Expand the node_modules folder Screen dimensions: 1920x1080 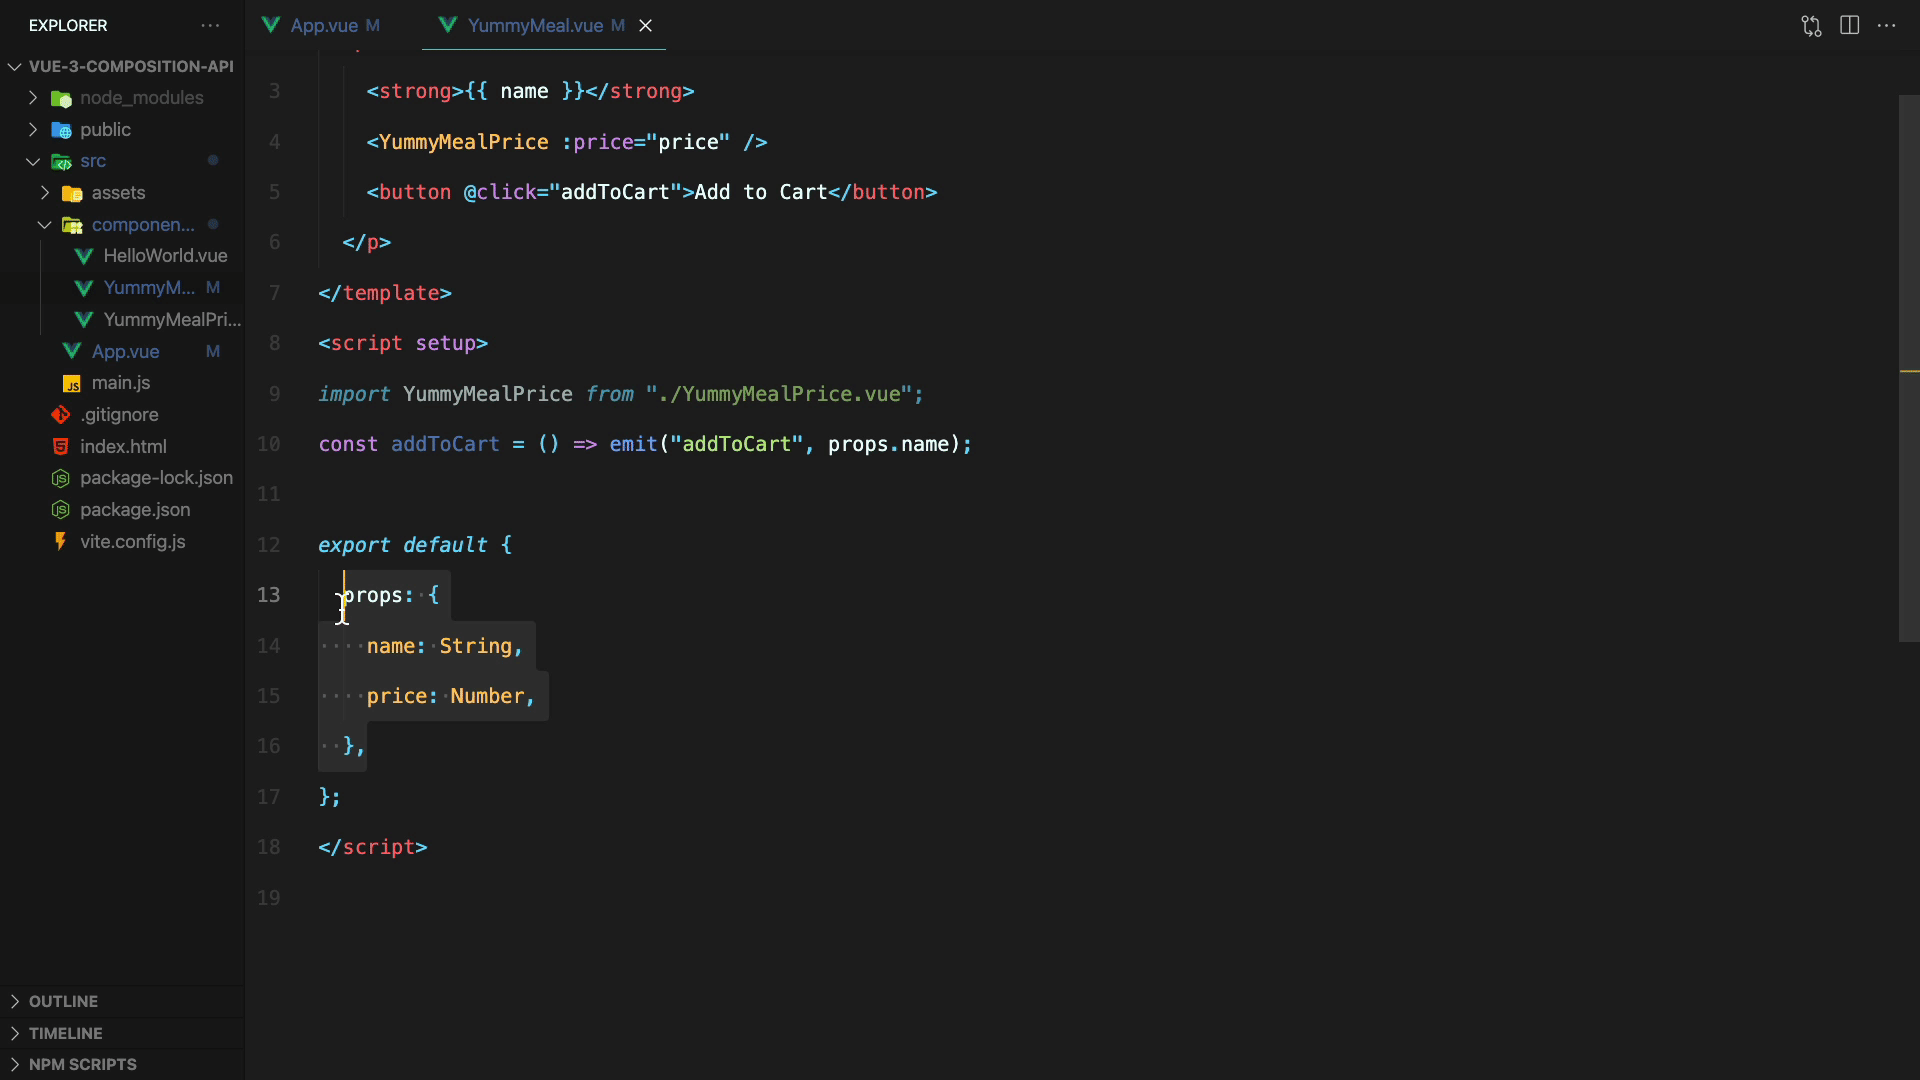click(x=141, y=97)
